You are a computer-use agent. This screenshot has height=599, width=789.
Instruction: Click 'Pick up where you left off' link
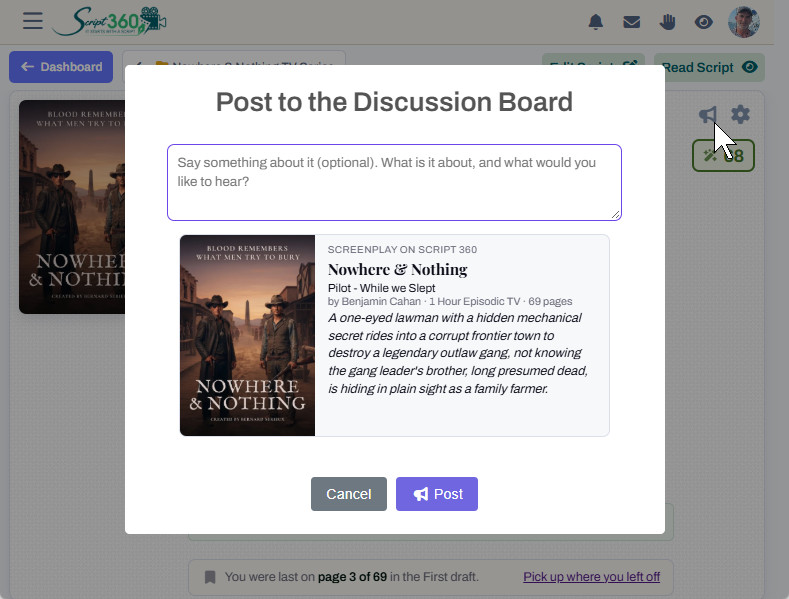click(x=591, y=577)
